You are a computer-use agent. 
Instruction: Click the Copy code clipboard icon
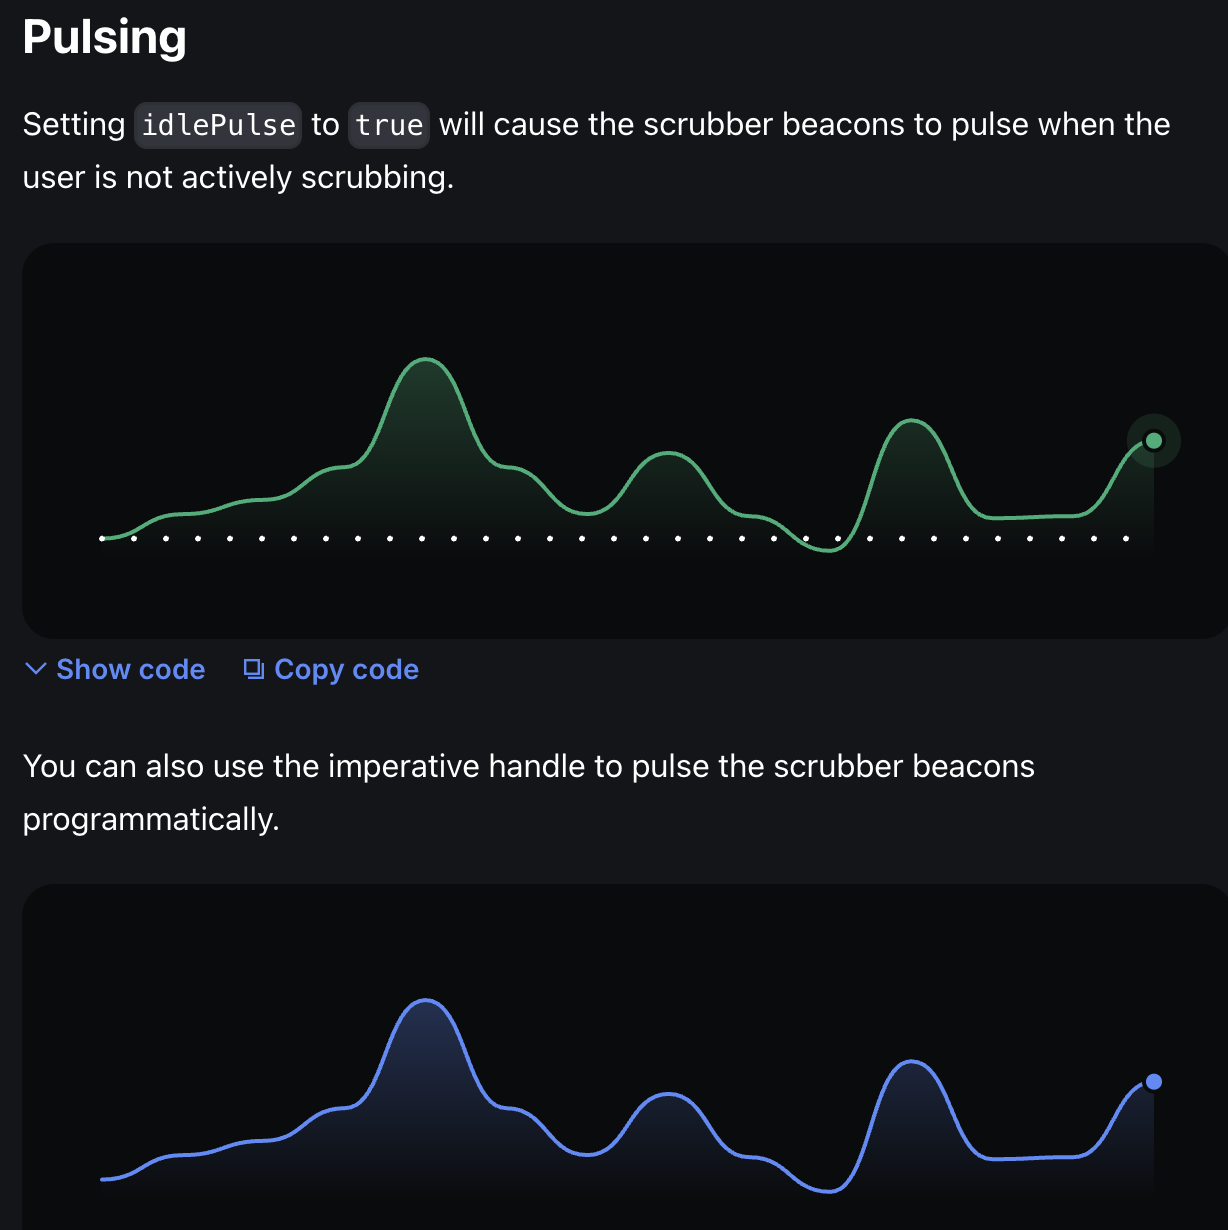254,669
